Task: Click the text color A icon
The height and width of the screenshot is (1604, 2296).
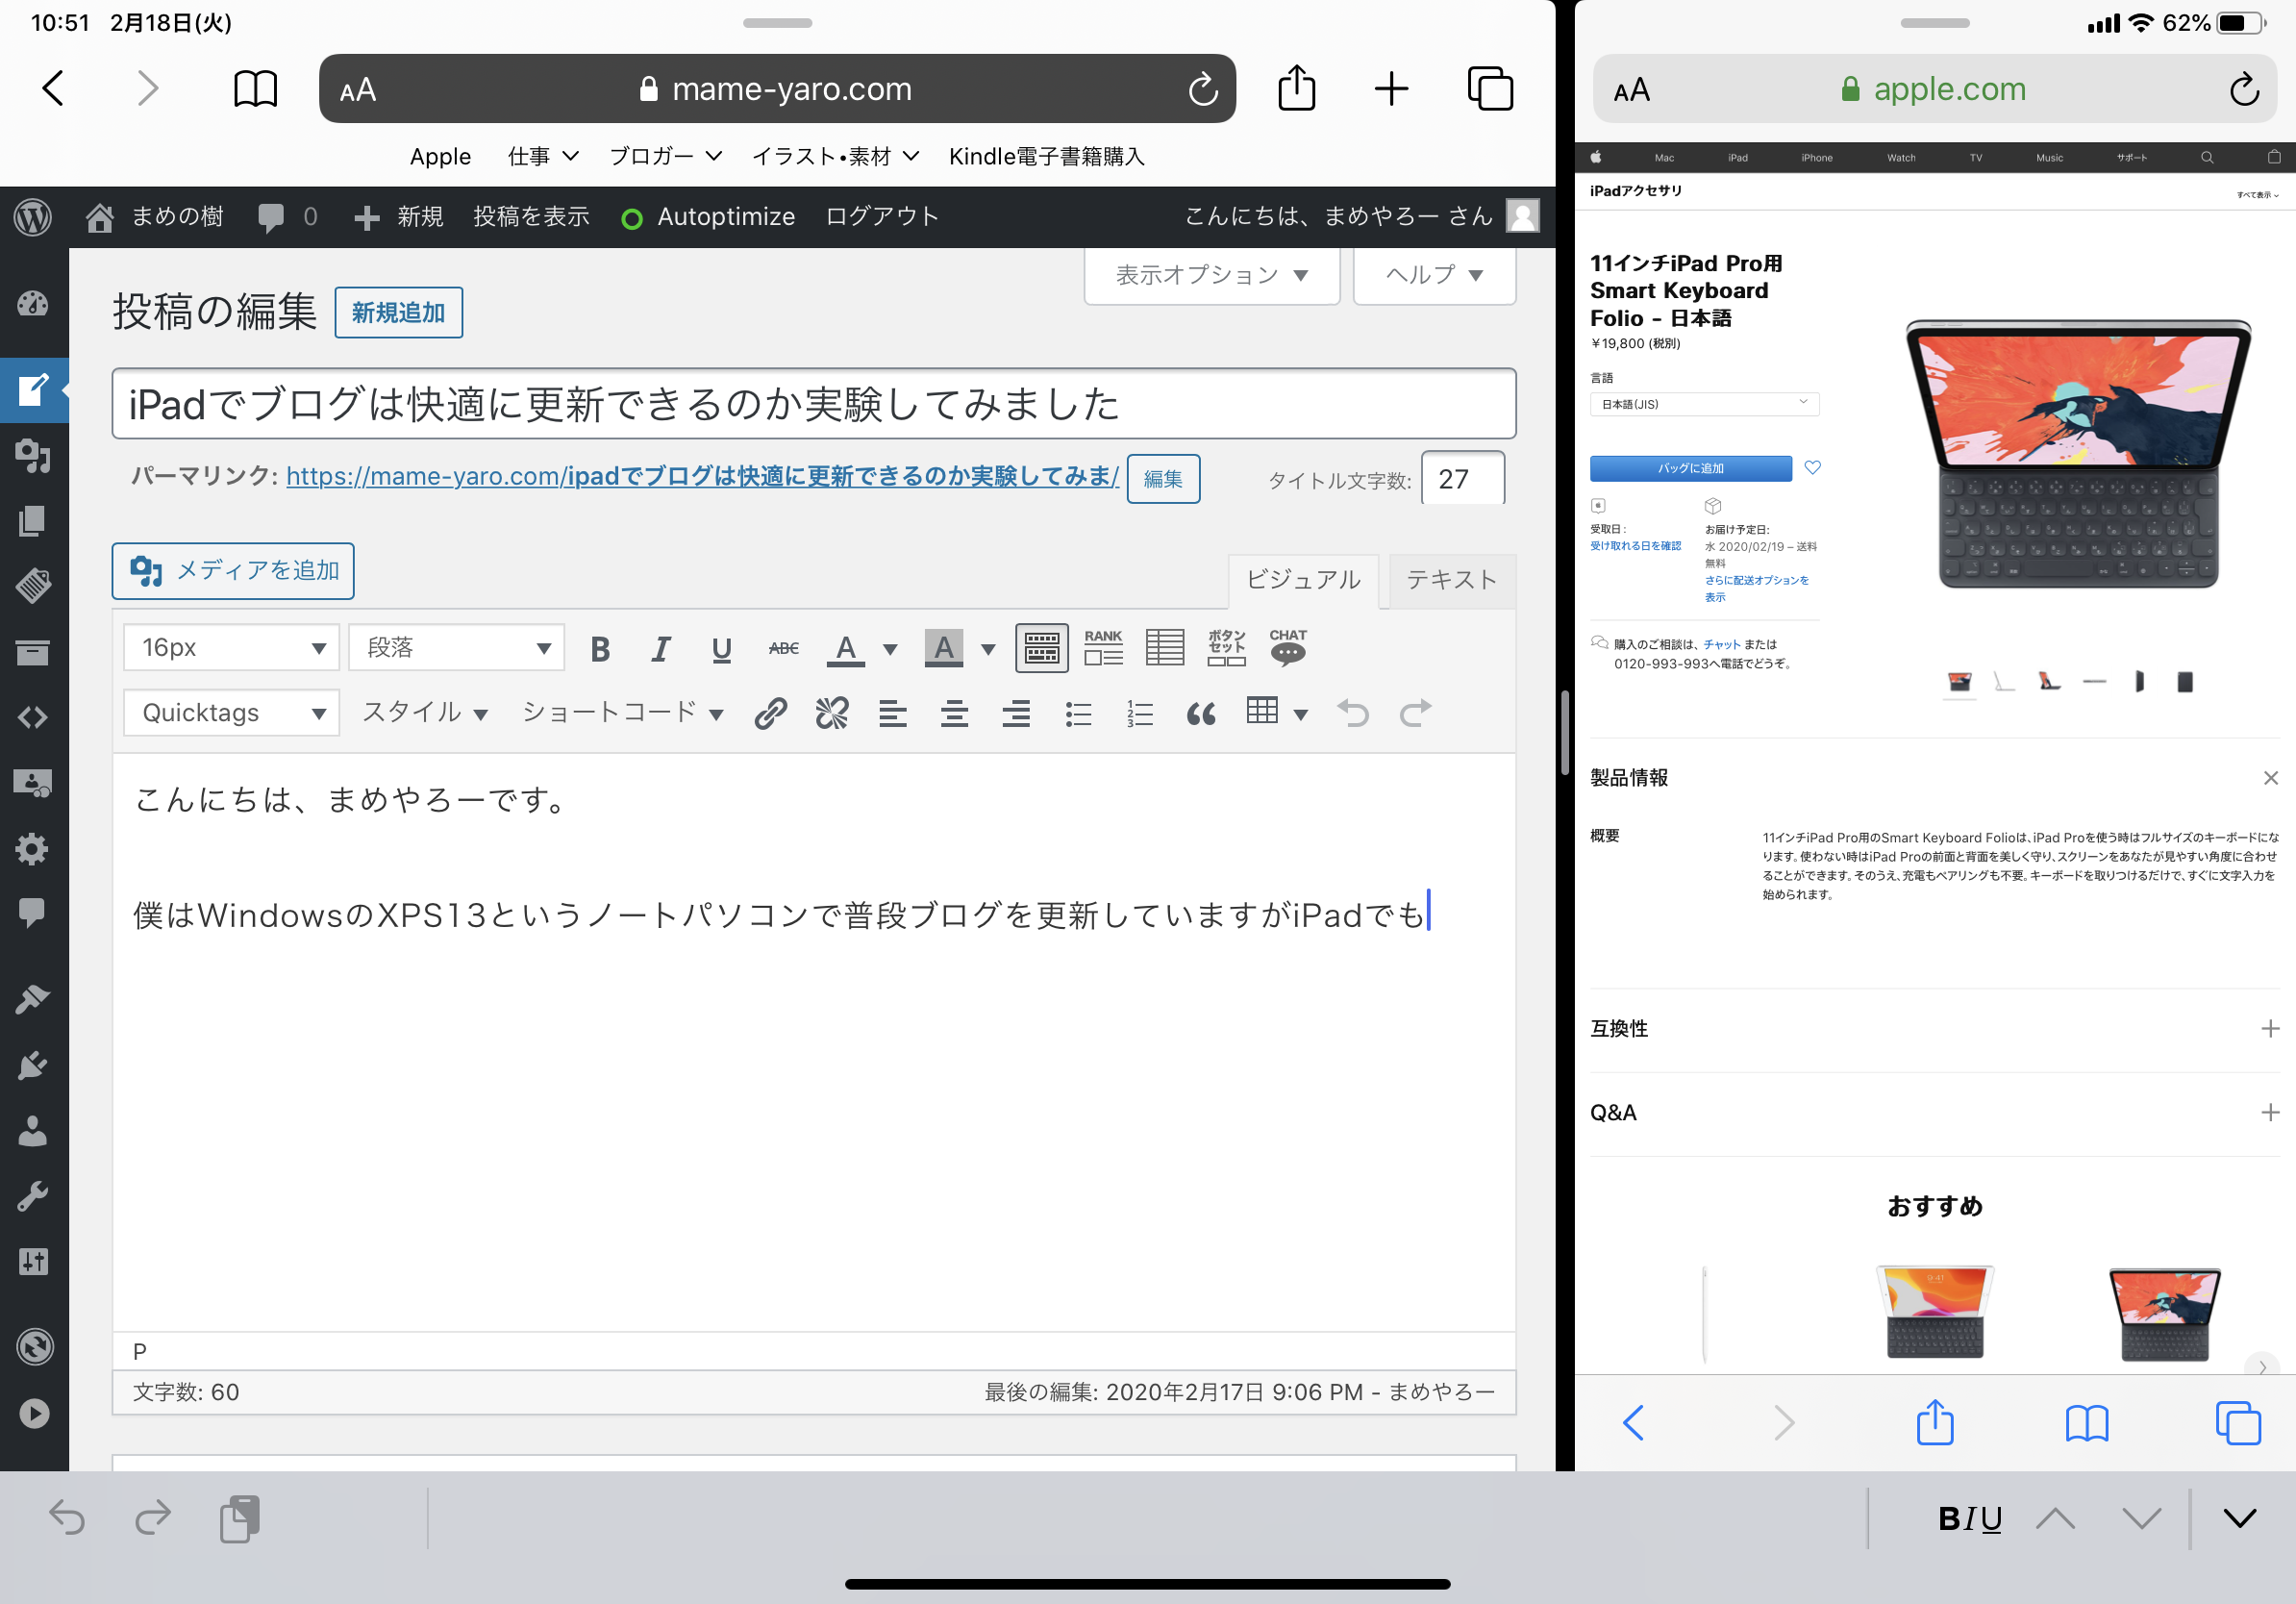Action: pos(845,649)
